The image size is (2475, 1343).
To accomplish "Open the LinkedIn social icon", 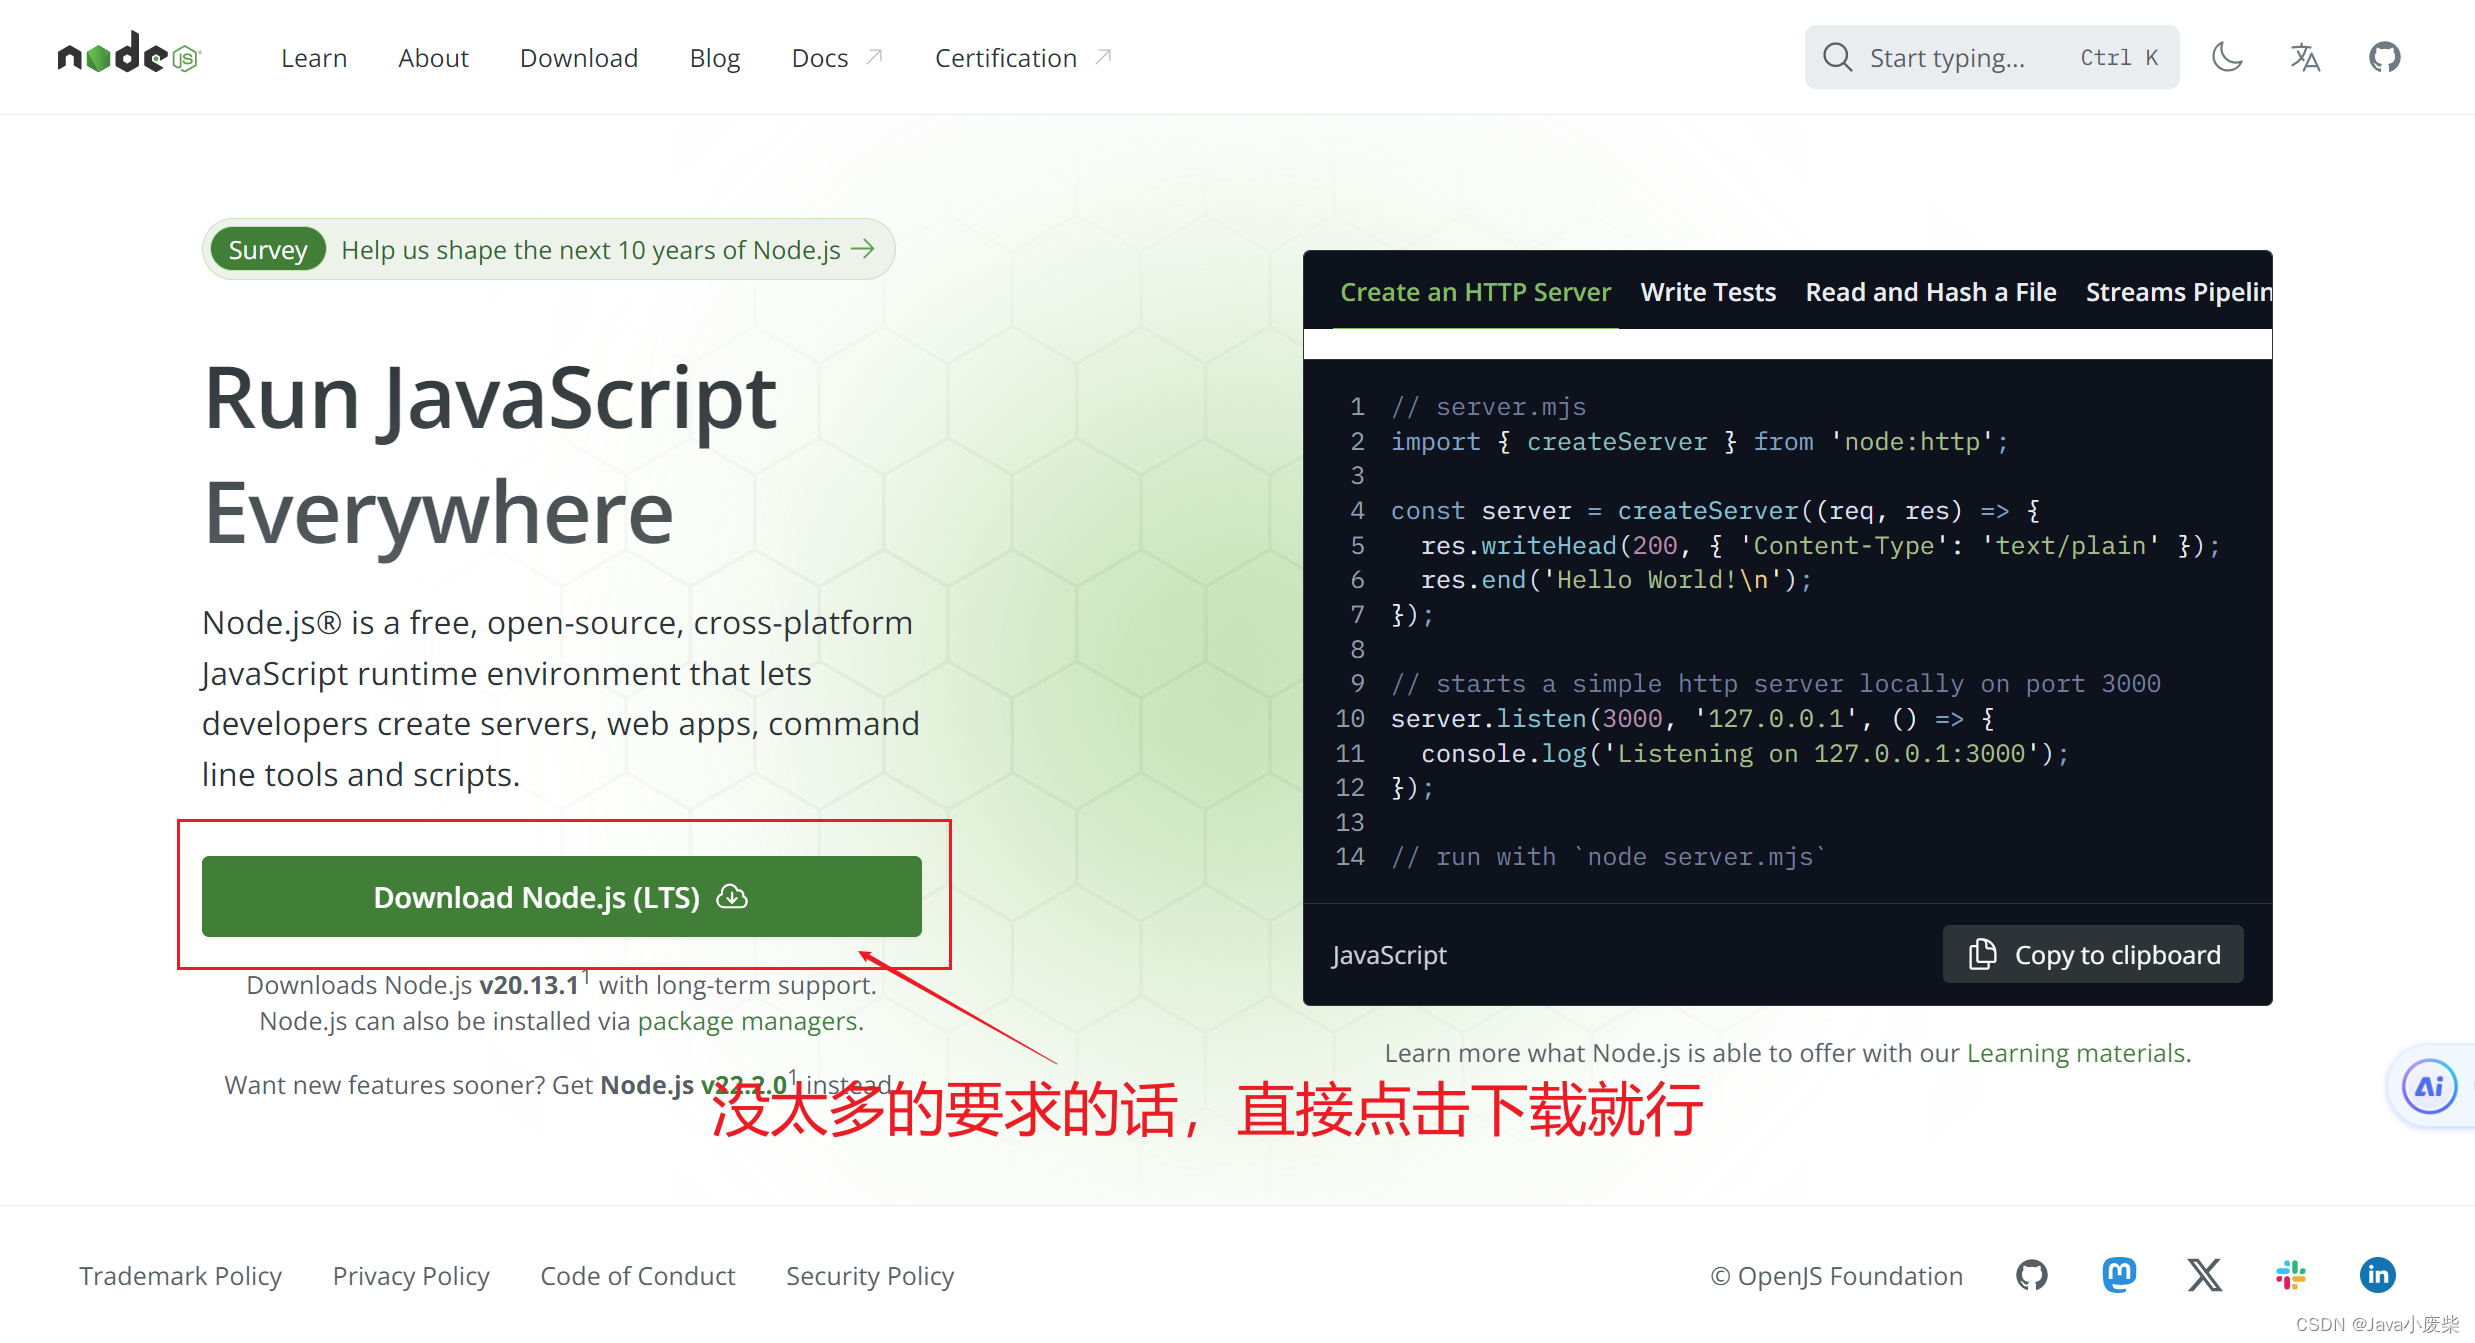I will pyautogui.click(x=2377, y=1275).
